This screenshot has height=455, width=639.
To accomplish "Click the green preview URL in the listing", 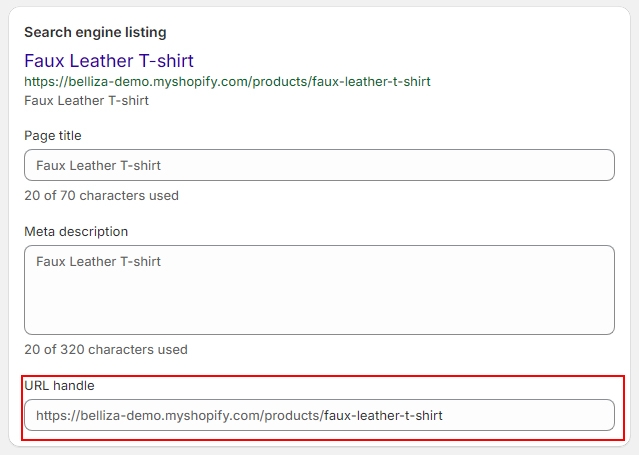I will pos(227,81).
